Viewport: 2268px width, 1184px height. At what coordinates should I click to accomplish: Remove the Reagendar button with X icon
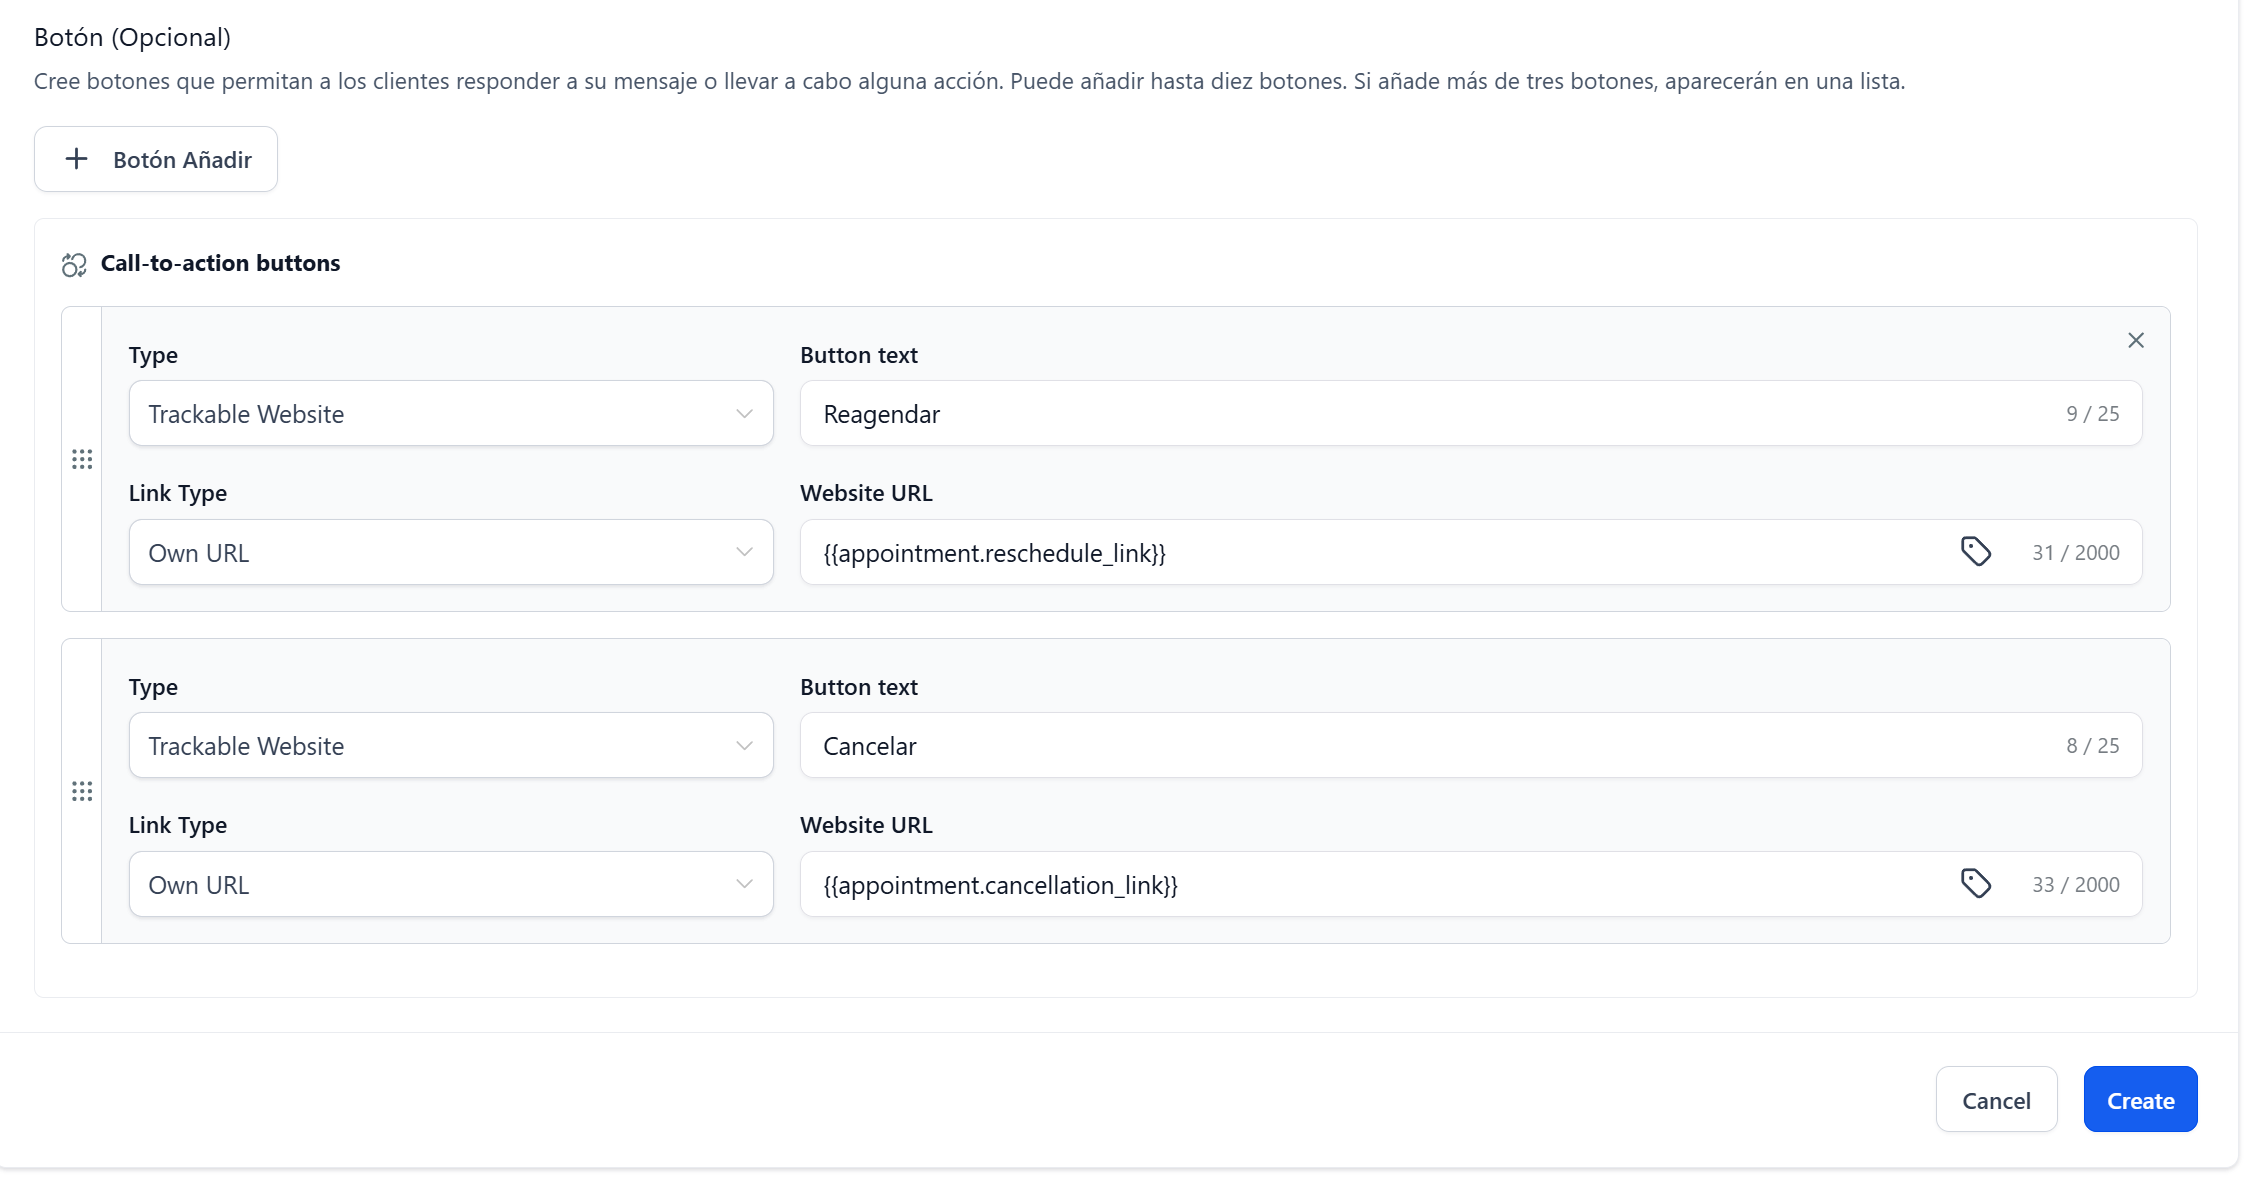(2135, 341)
